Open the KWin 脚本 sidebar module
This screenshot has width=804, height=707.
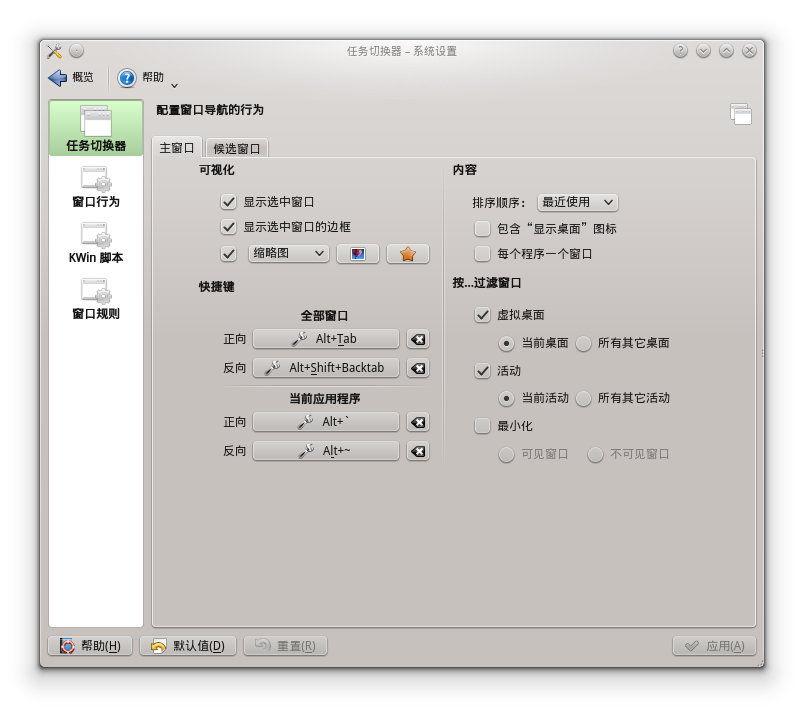(x=96, y=243)
